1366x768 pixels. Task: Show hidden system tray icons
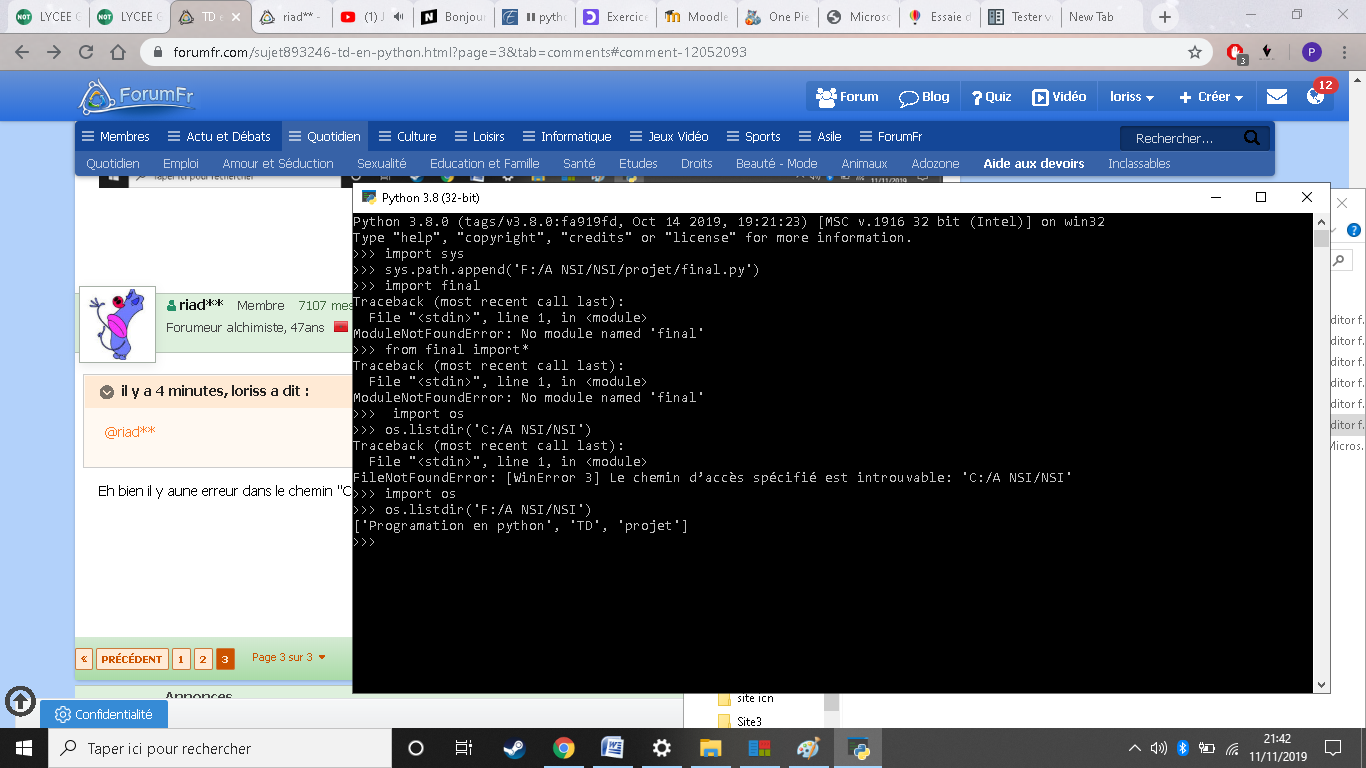(x=1135, y=748)
